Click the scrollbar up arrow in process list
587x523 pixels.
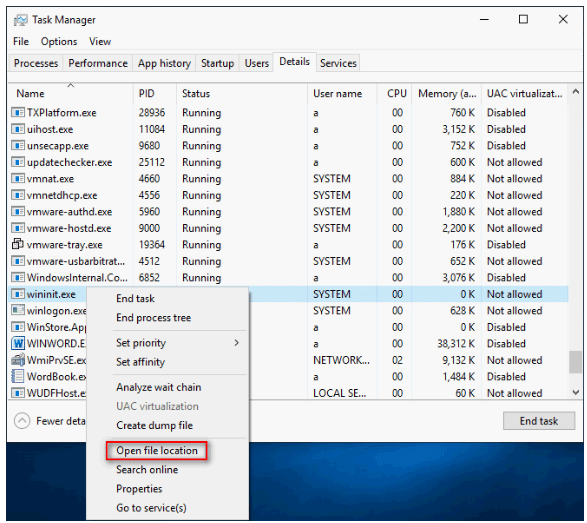575,91
